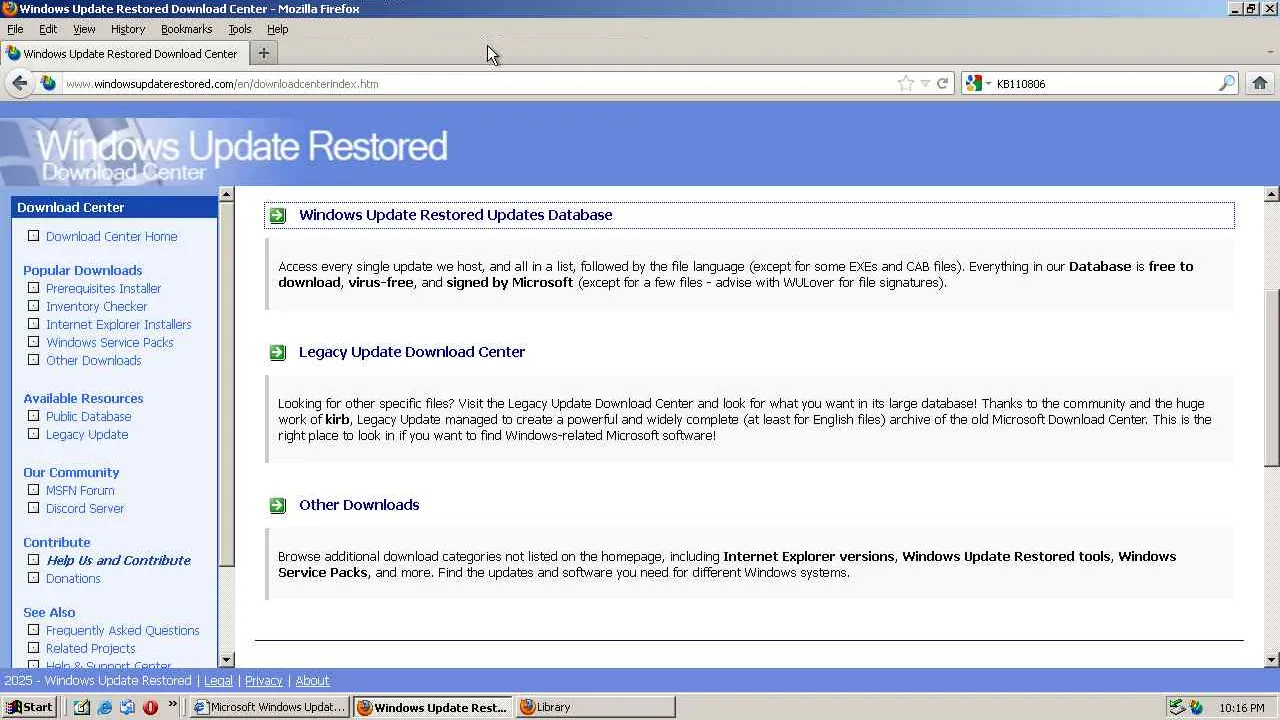Click the sidebar scrollbar down arrow
The height and width of the screenshot is (720, 1280).
point(227,660)
